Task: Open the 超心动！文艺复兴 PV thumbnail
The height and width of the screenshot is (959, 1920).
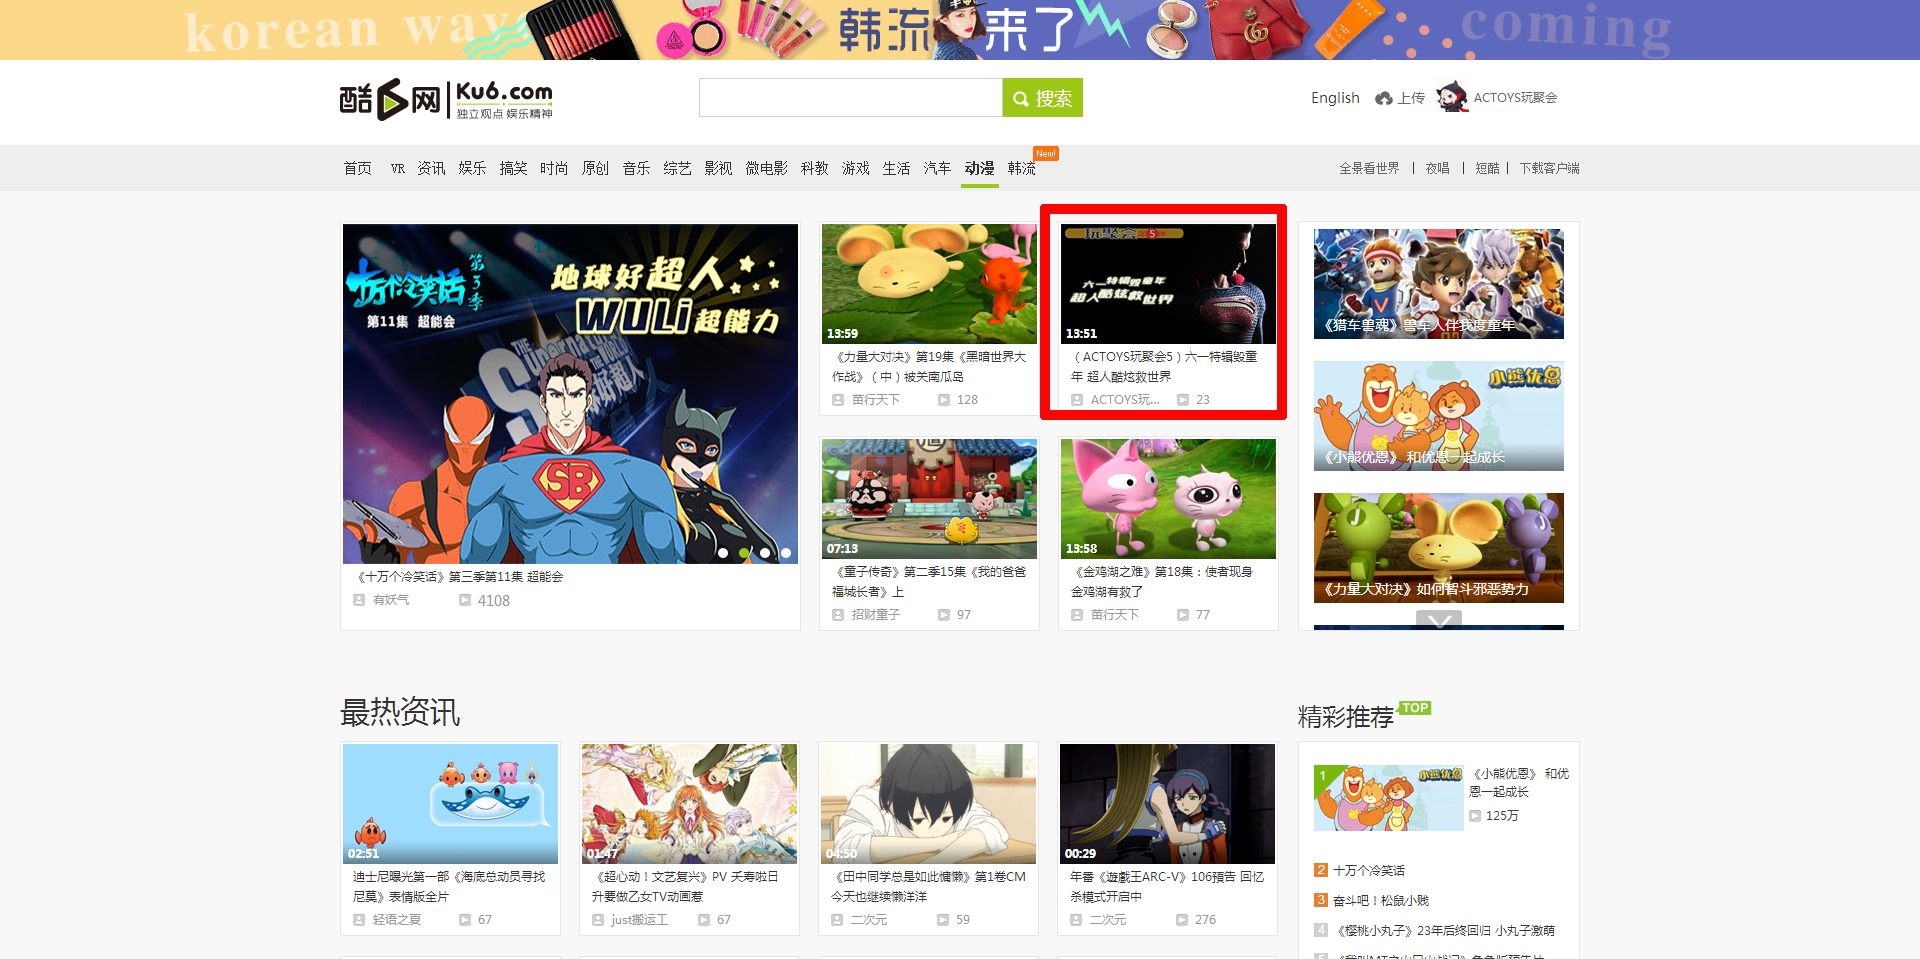Action: (689, 804)
